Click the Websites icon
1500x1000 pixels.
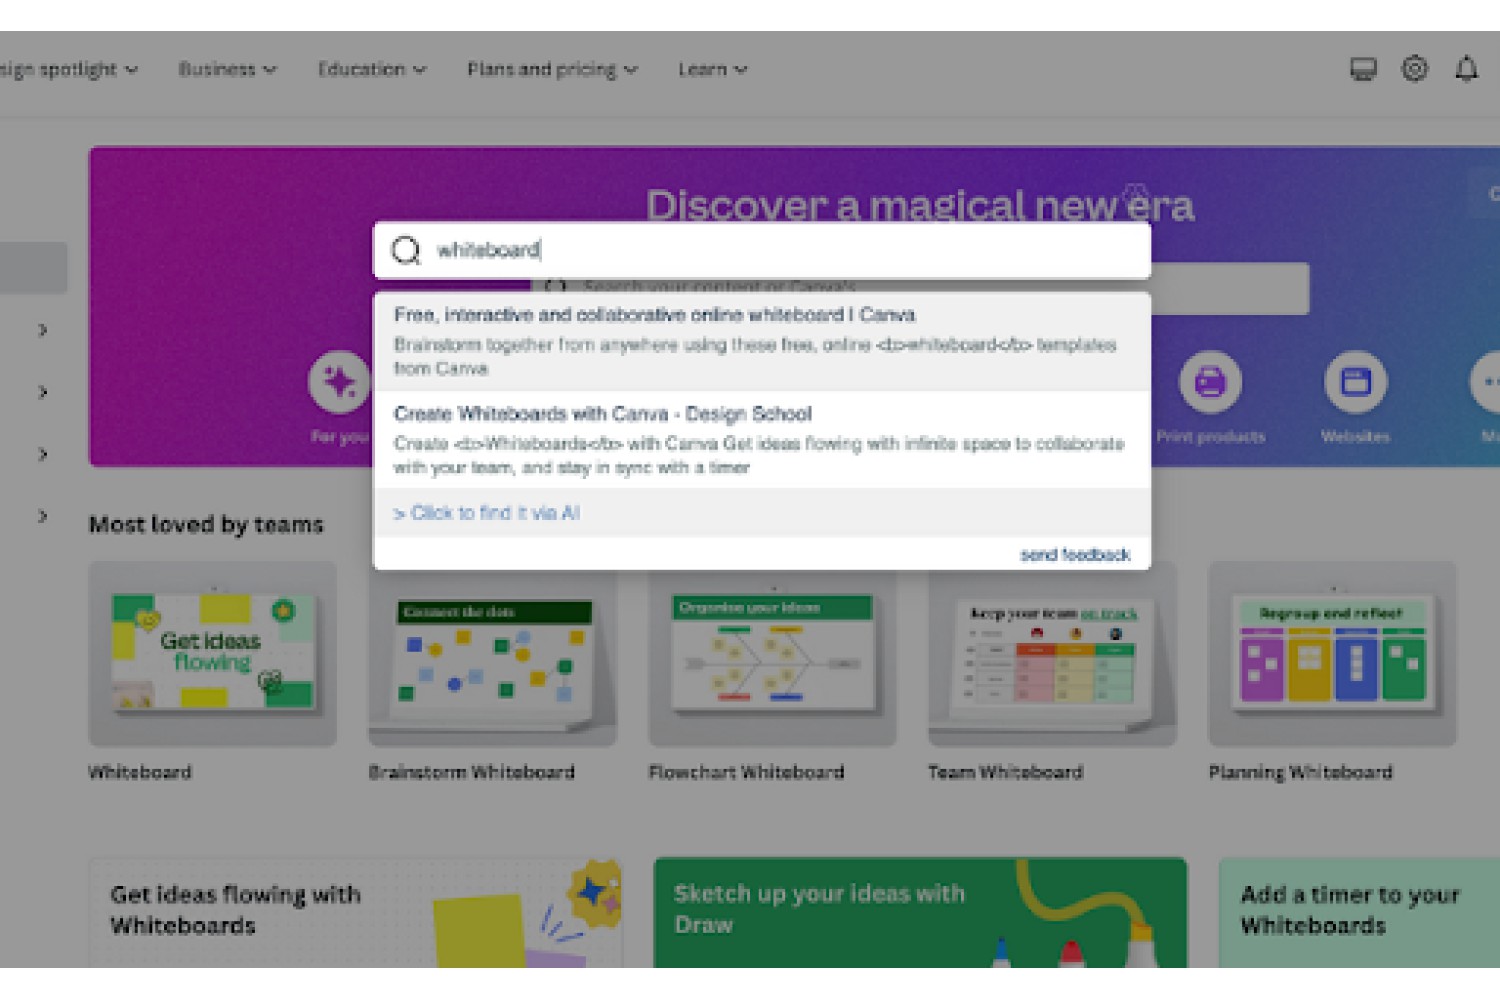tap(1355, 382)
